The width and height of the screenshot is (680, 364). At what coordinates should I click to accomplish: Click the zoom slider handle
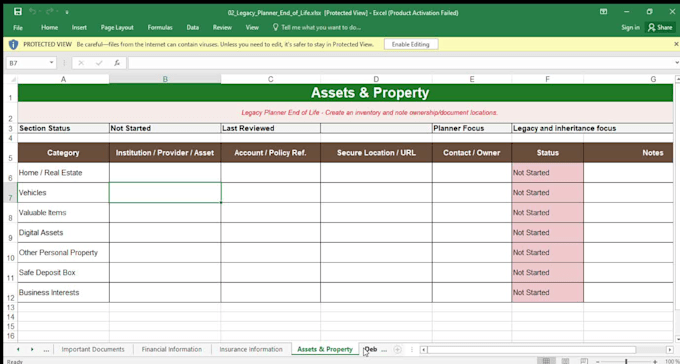pyautogui.click(x=626, y=361)
